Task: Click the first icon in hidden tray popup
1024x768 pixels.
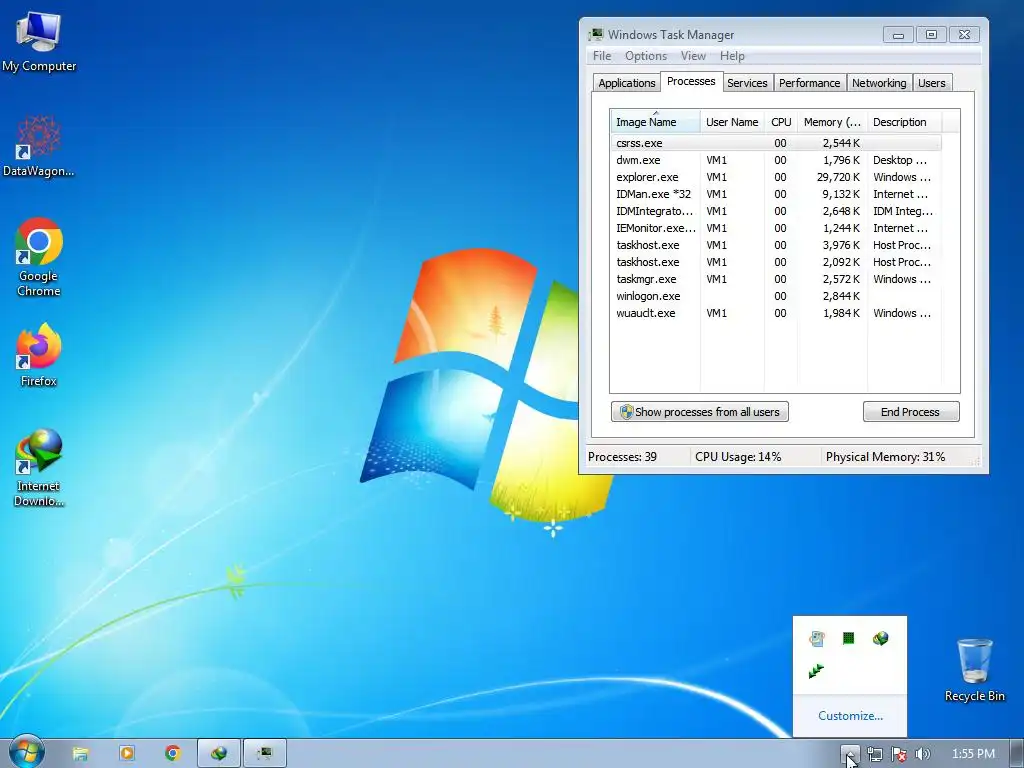Action: pos(816,638)
